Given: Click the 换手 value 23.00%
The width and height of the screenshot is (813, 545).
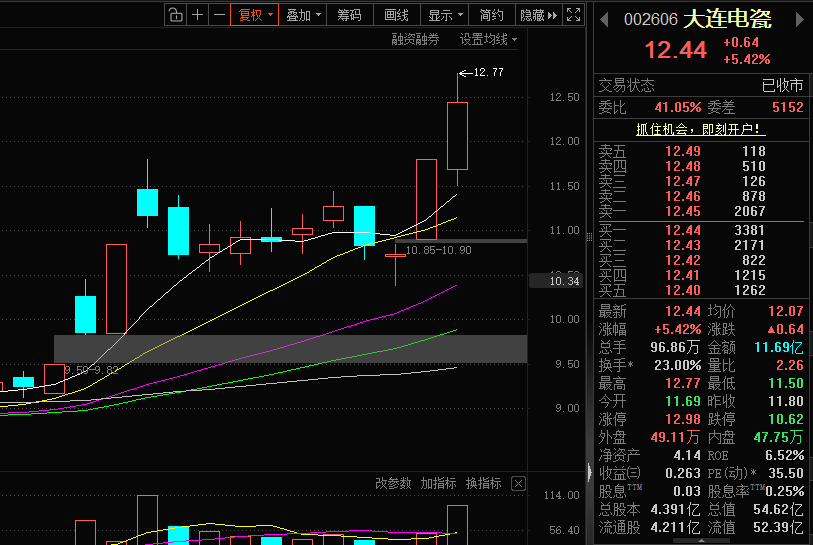Looking at the screenshot, I should coord(677,365).
